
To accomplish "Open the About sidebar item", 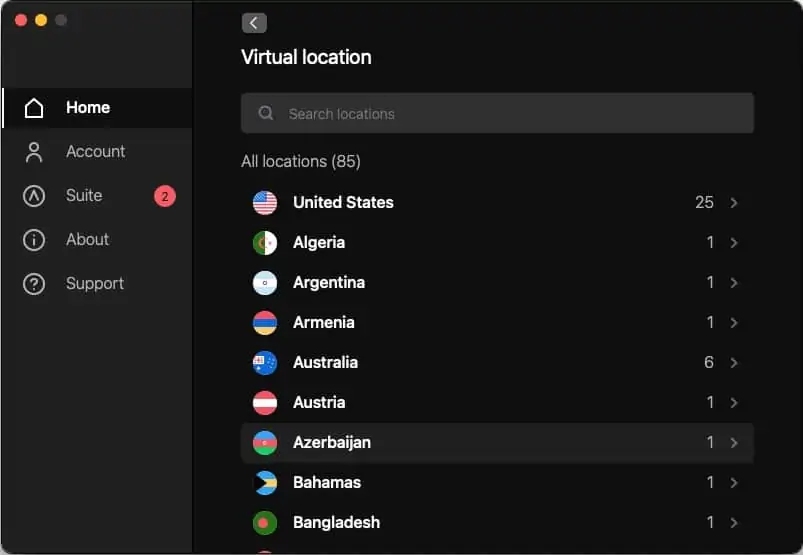I will tap(97, 240).
